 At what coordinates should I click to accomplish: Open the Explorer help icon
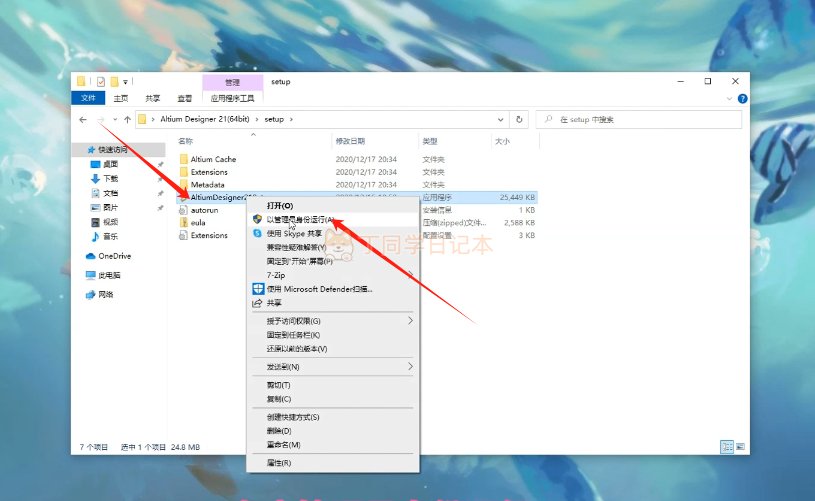pyautogui.click(x=742, y=98)
